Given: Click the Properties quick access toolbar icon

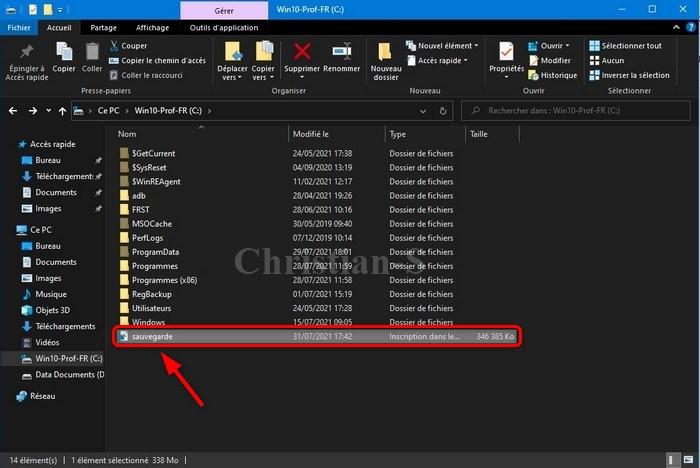Looking at the screenshot, I should pyautogui.click(x=33, y=9).
